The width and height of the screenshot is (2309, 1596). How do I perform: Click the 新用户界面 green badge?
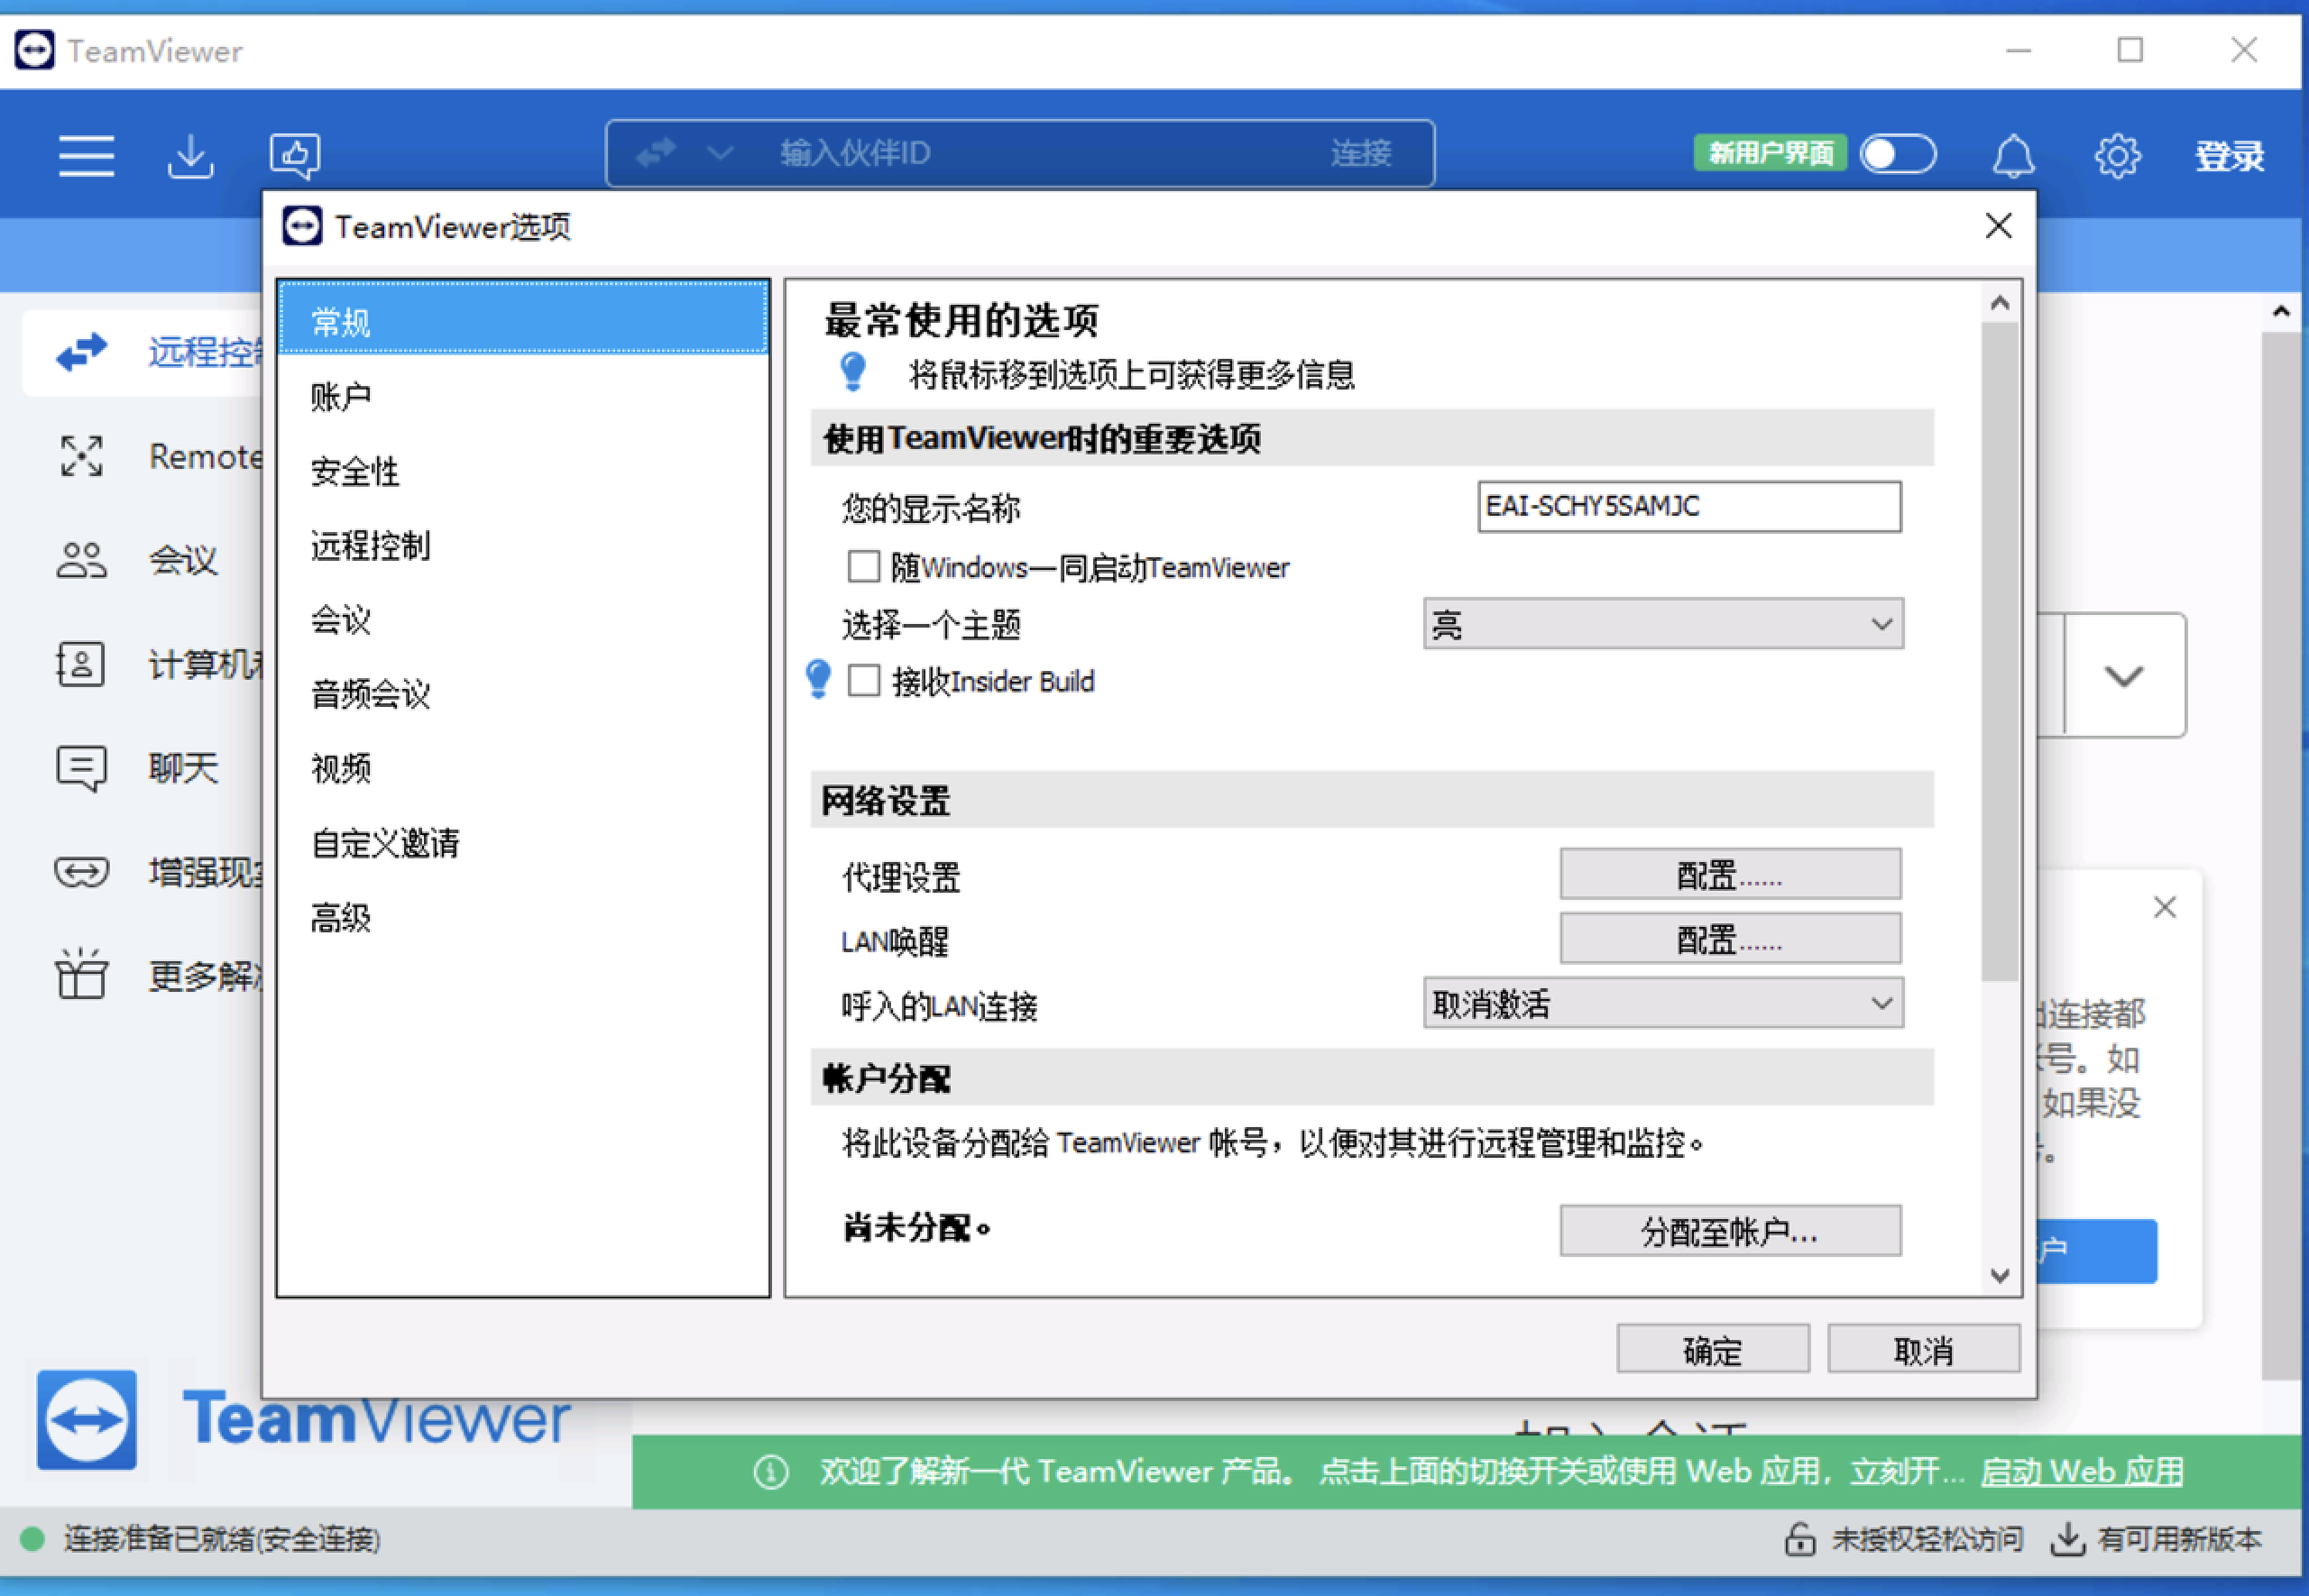[x=1770, y=153]
